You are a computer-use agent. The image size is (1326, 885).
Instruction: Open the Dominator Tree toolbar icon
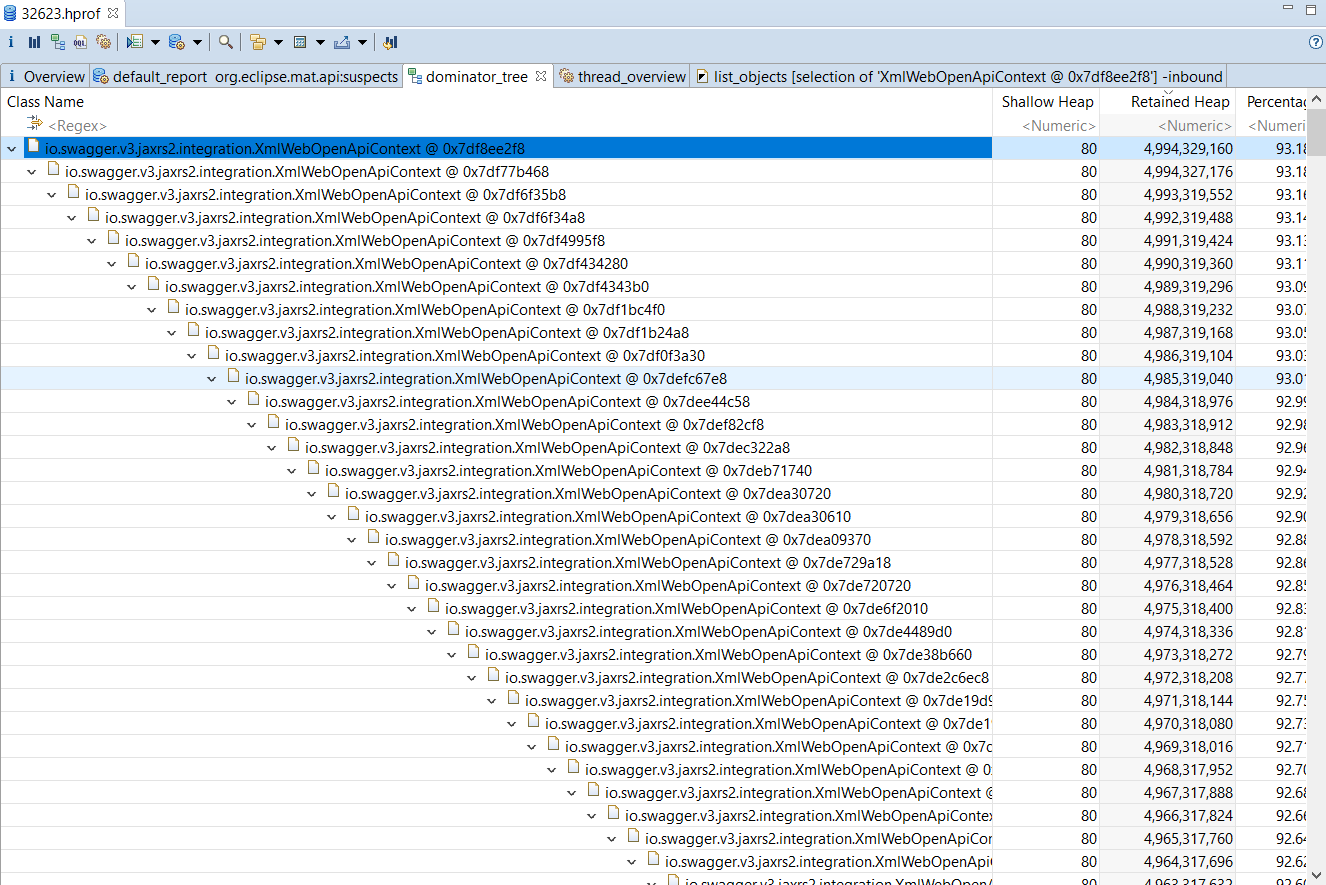click(58, 41)
